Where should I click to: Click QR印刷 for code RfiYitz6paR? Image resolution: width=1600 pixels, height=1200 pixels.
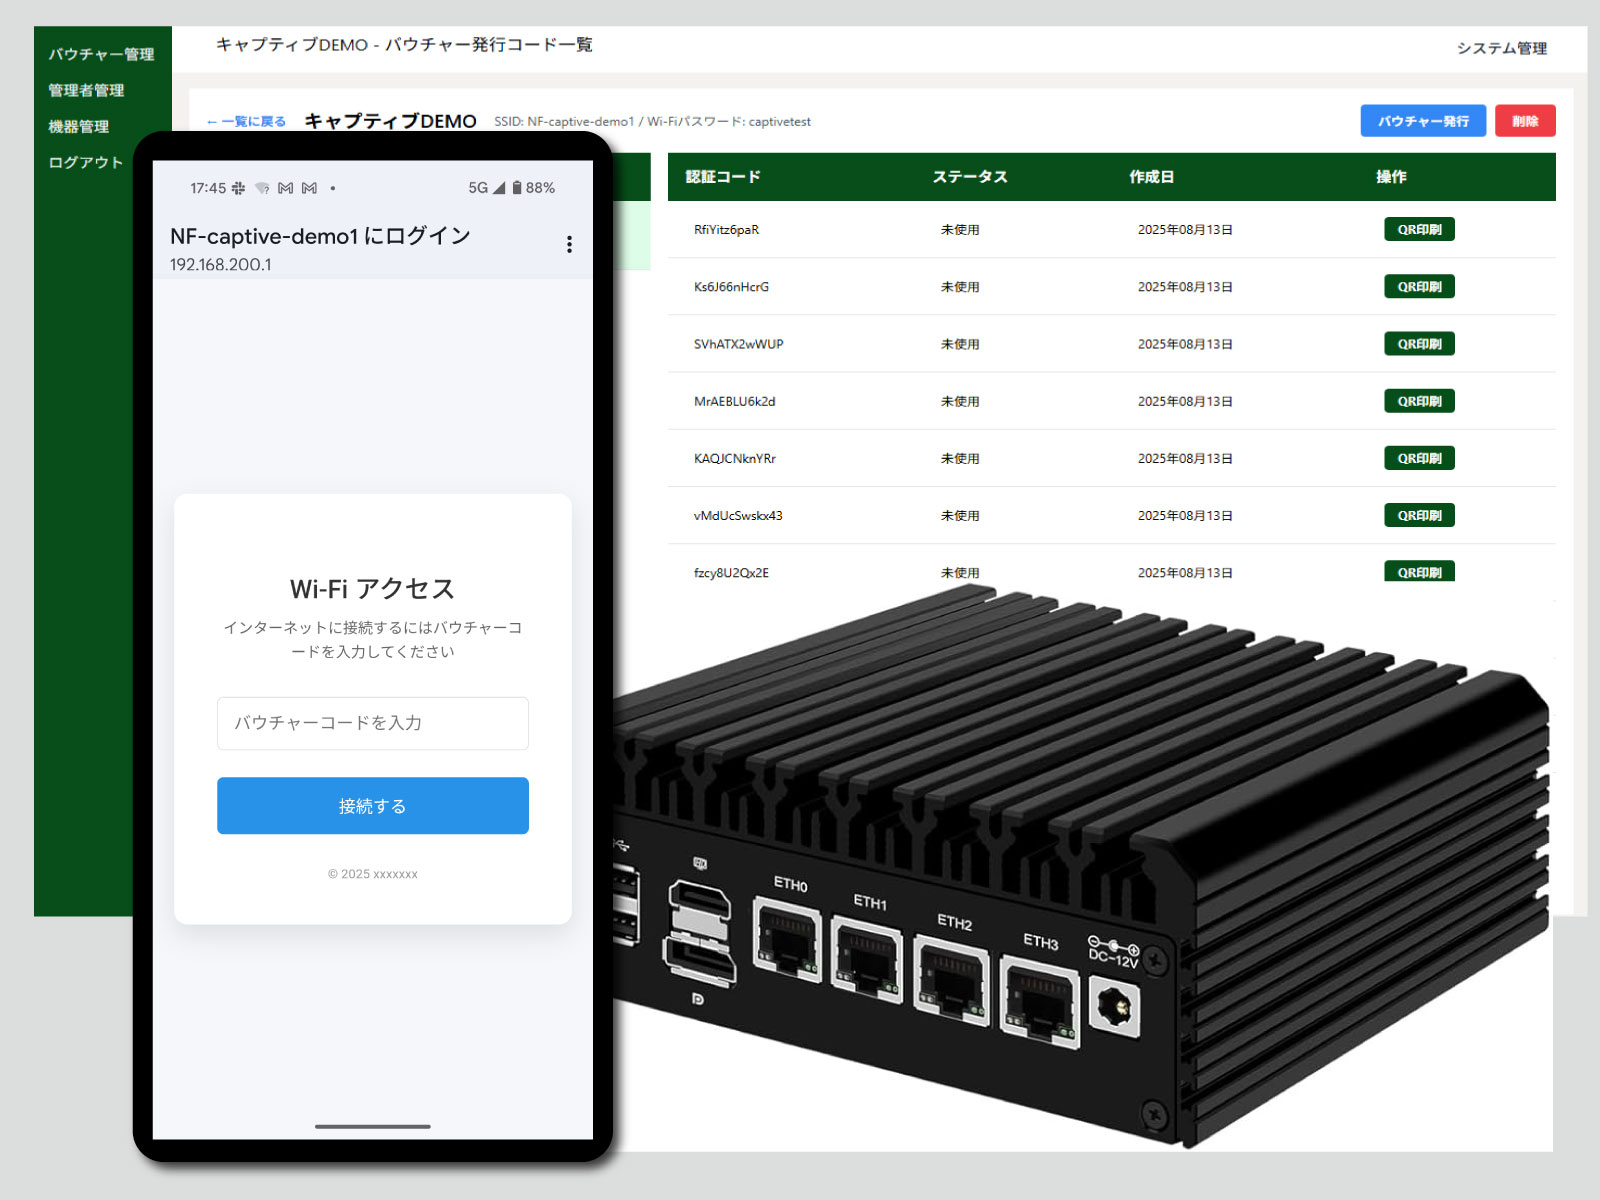1419,229
